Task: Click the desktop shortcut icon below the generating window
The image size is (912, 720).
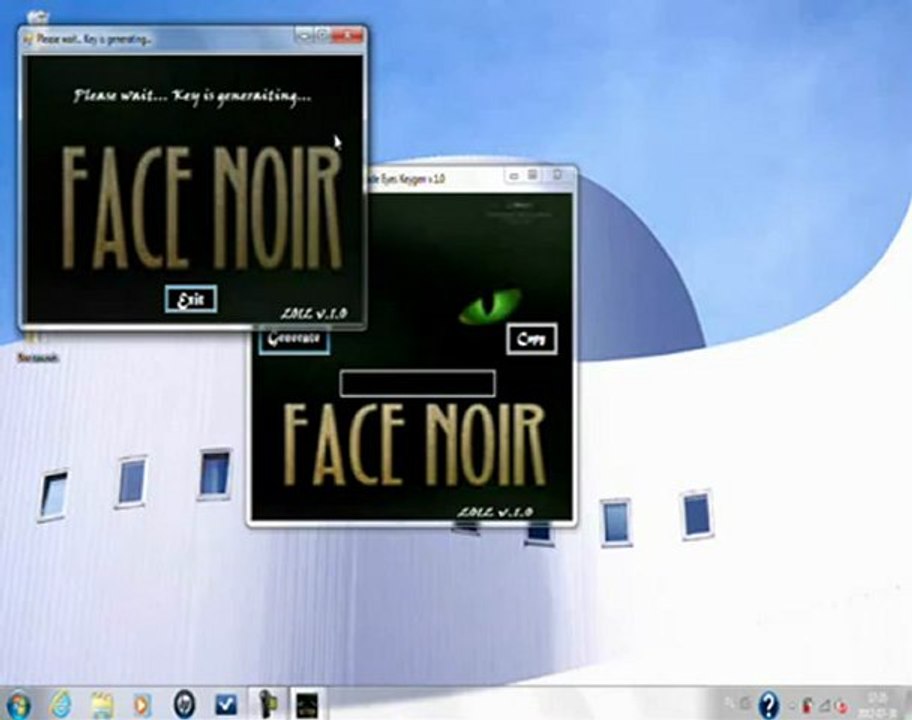Action: point(37,348)
